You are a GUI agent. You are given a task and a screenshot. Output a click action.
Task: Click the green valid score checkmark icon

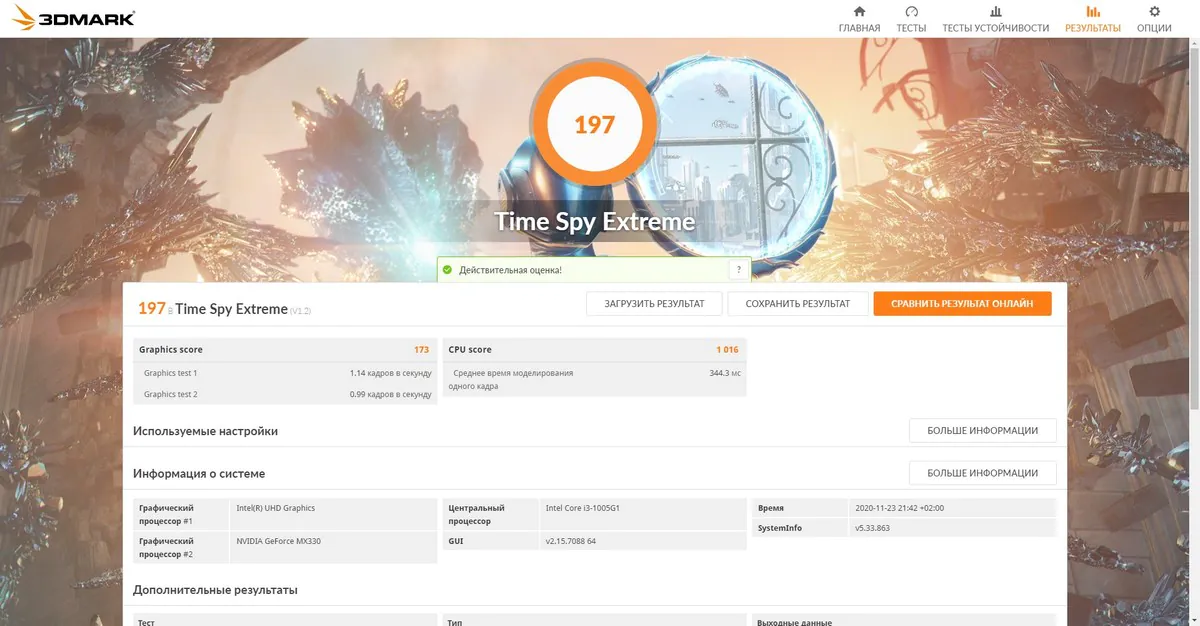click(x=448, y=270)
